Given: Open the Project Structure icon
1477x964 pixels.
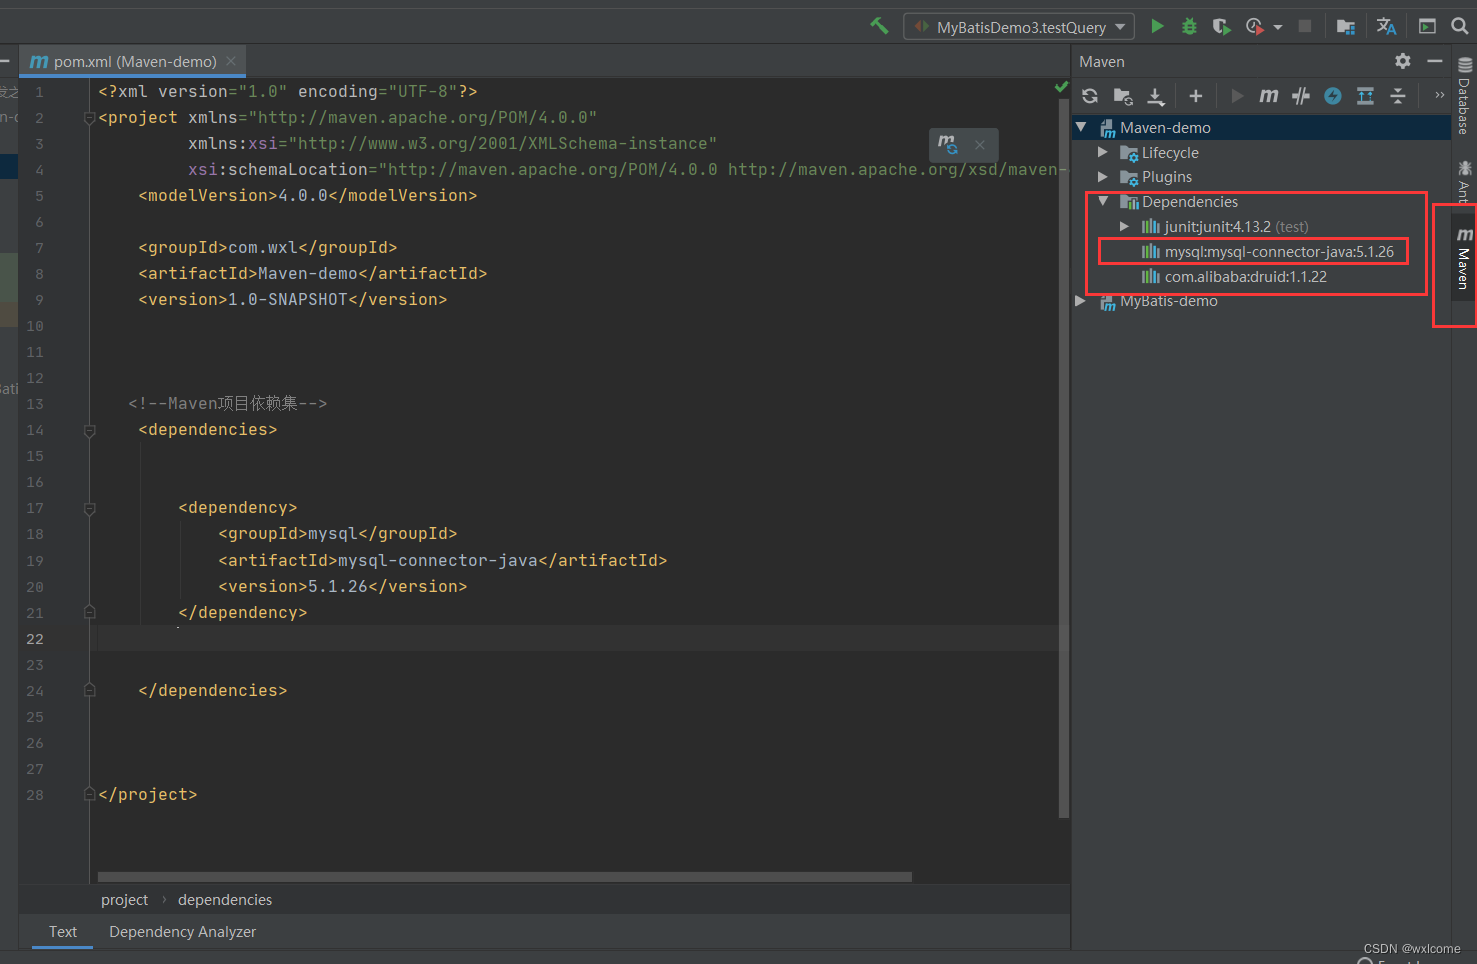Looking at the screenshot, I should (x=1346, y=27).
